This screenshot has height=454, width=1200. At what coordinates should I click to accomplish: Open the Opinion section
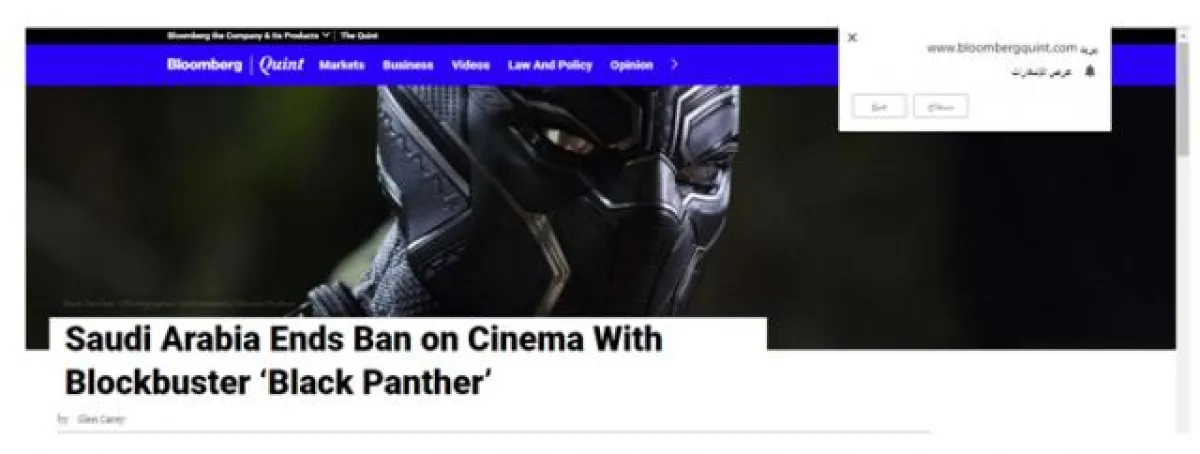631,65
